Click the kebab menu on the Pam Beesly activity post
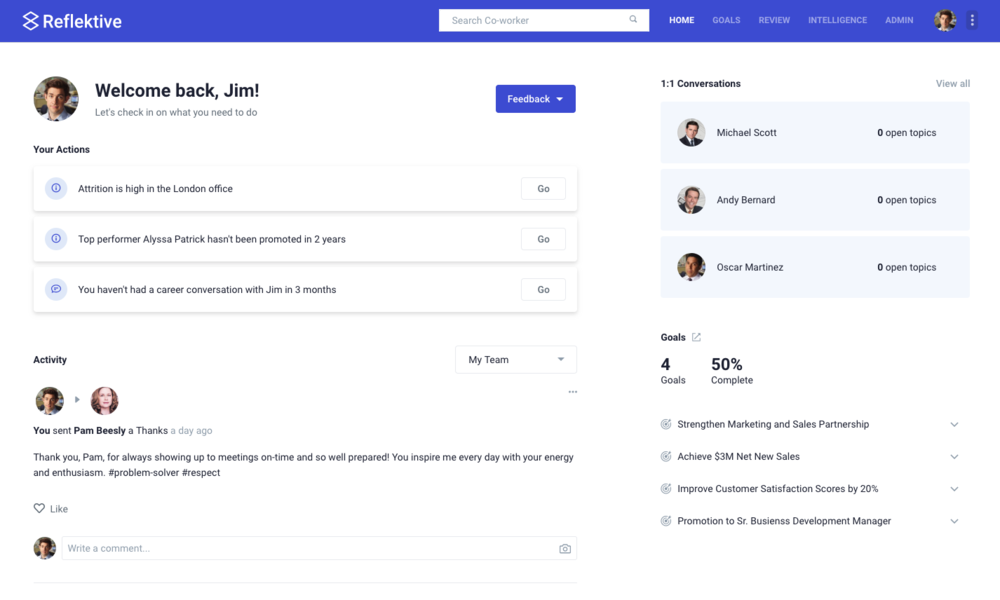The width and height of the screenshot is (1000, 600). [572, 392]
